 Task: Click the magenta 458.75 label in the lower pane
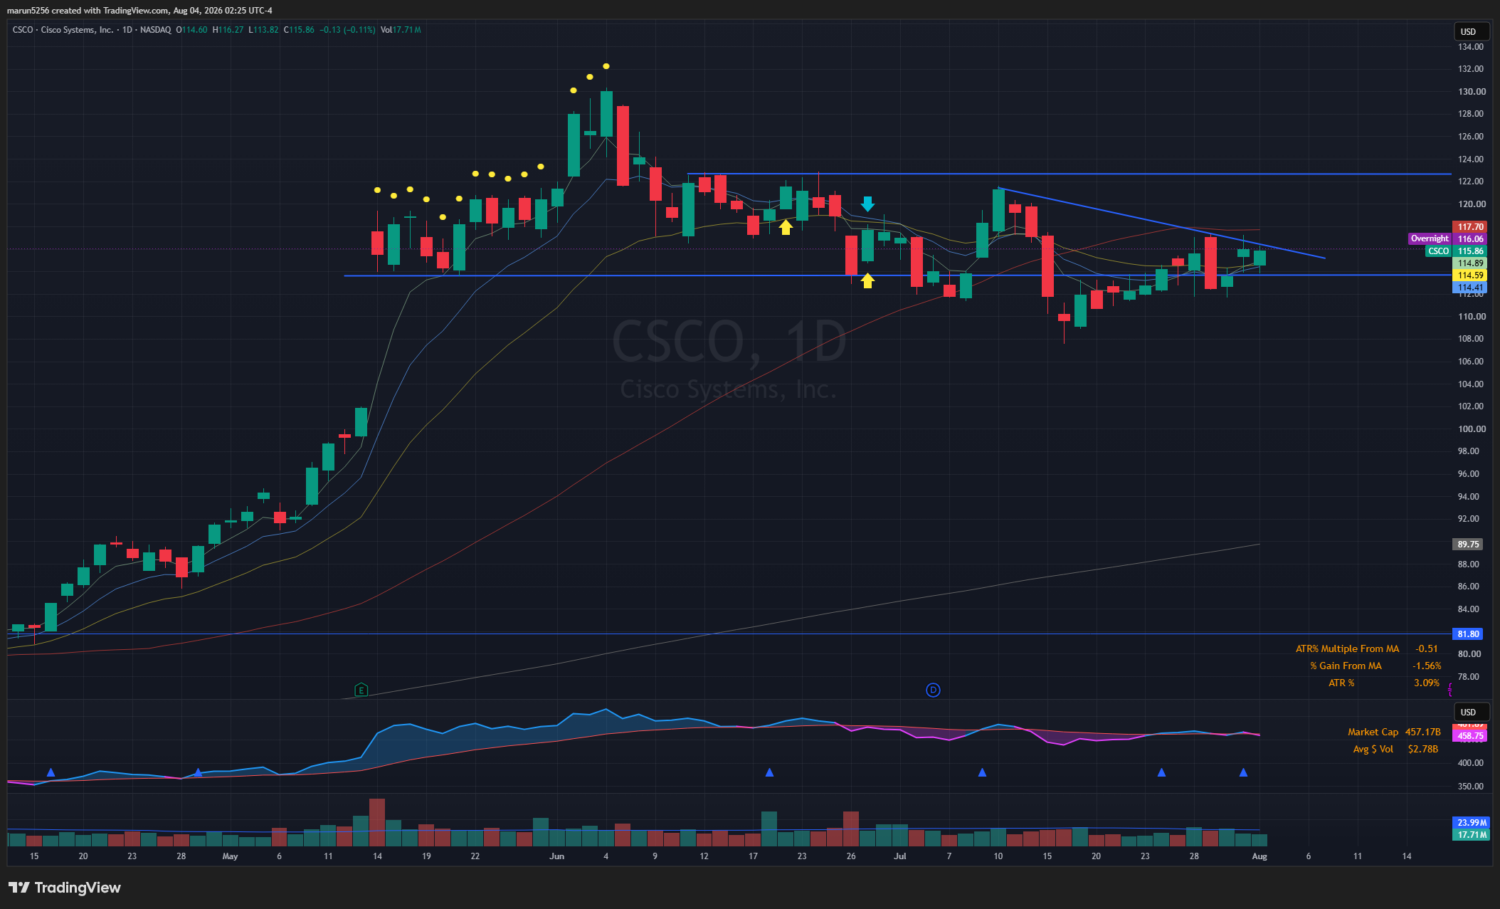pos(1470,736)
